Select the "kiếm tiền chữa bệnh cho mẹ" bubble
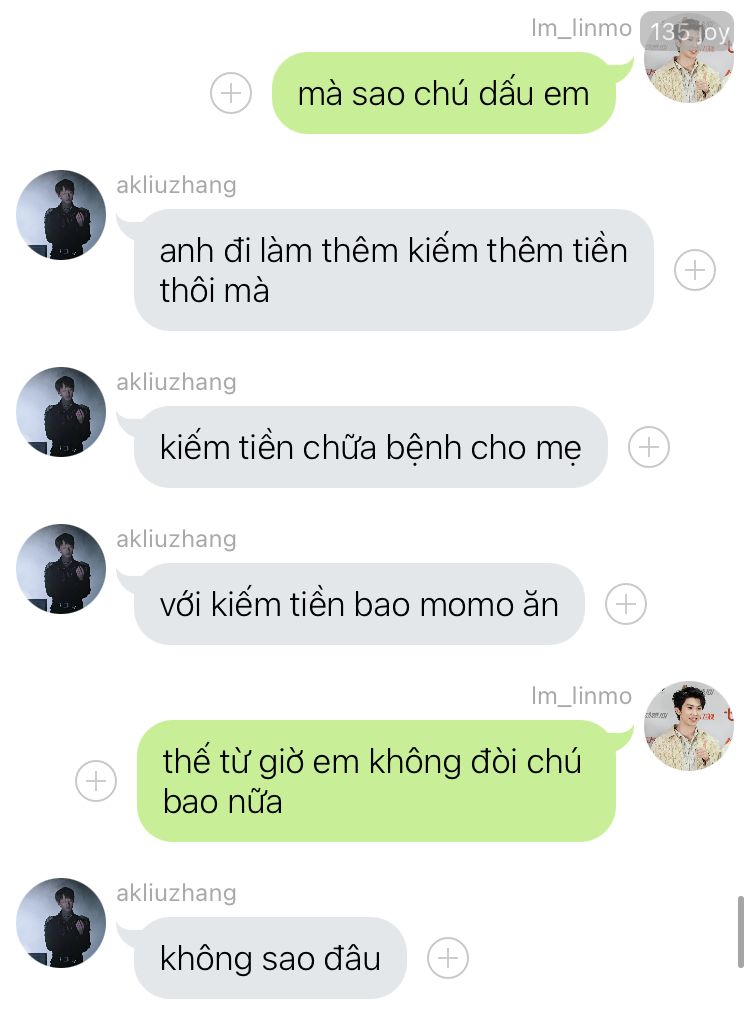 point(370,447)
